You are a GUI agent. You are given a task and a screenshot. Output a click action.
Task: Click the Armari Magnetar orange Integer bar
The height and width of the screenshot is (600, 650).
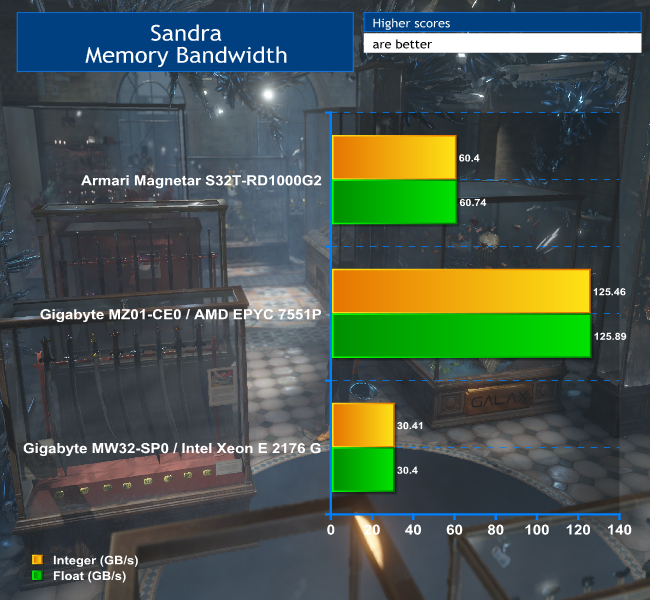394,158
